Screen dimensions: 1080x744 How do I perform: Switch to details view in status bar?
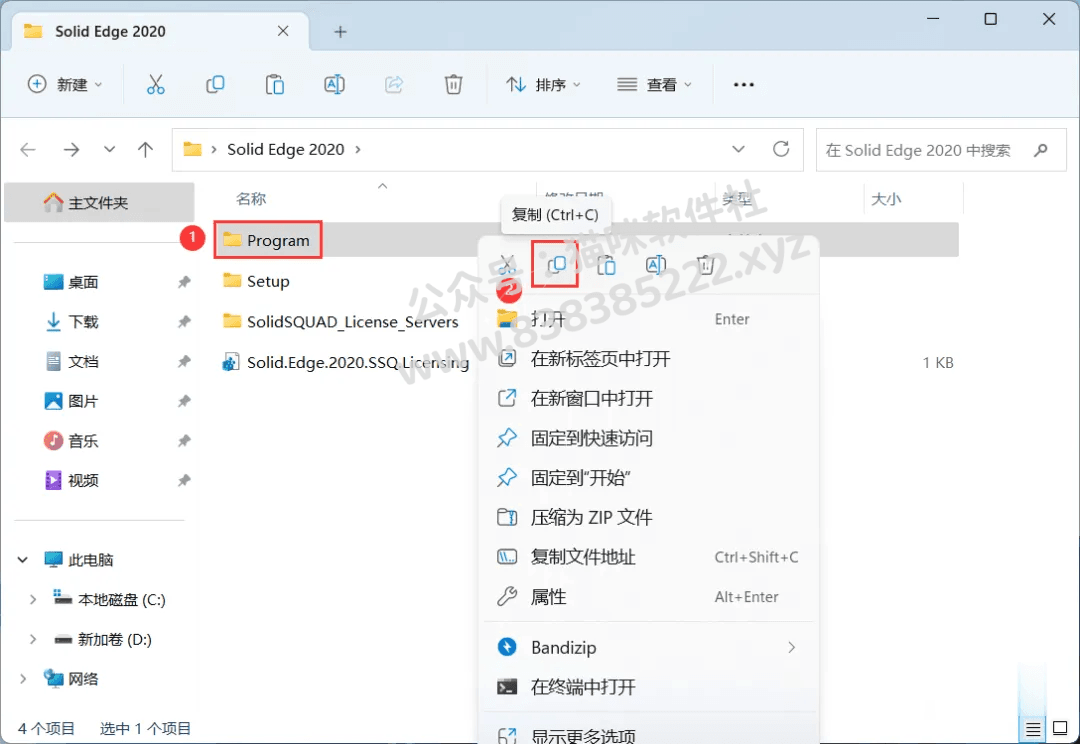click(1032, 729)
